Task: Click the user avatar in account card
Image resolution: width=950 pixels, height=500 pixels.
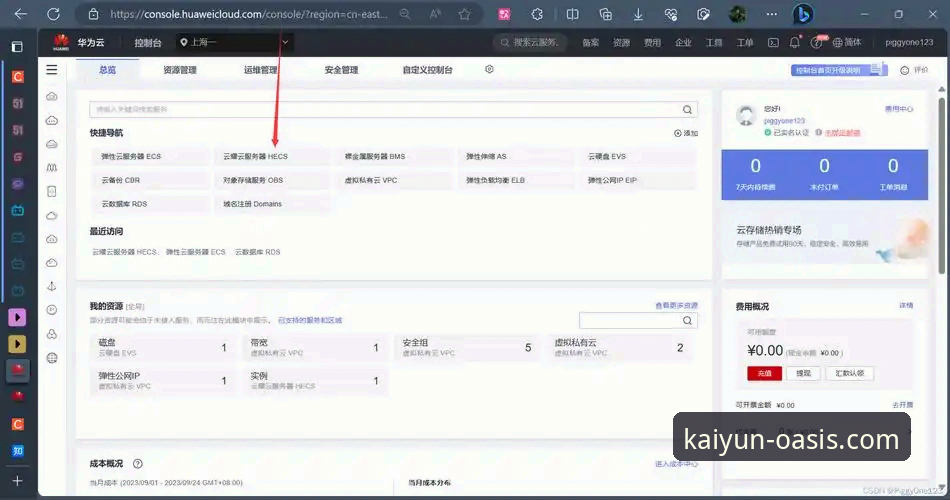Action: tap(746, 115)
